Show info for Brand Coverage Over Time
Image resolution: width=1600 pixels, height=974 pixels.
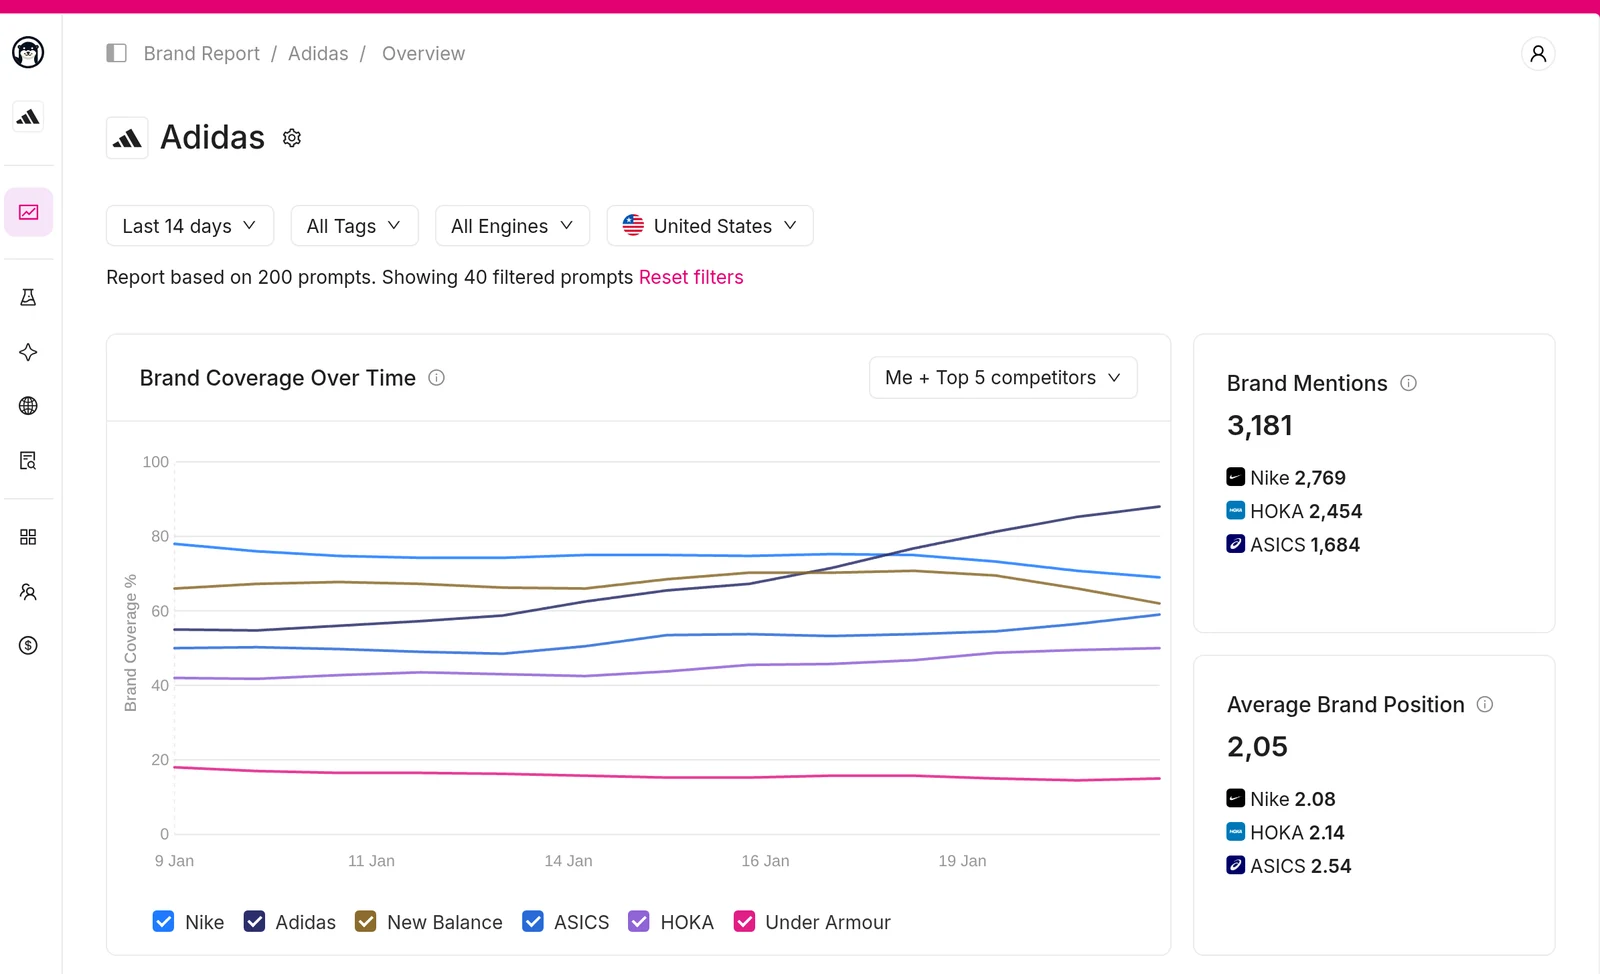[436, 378]
